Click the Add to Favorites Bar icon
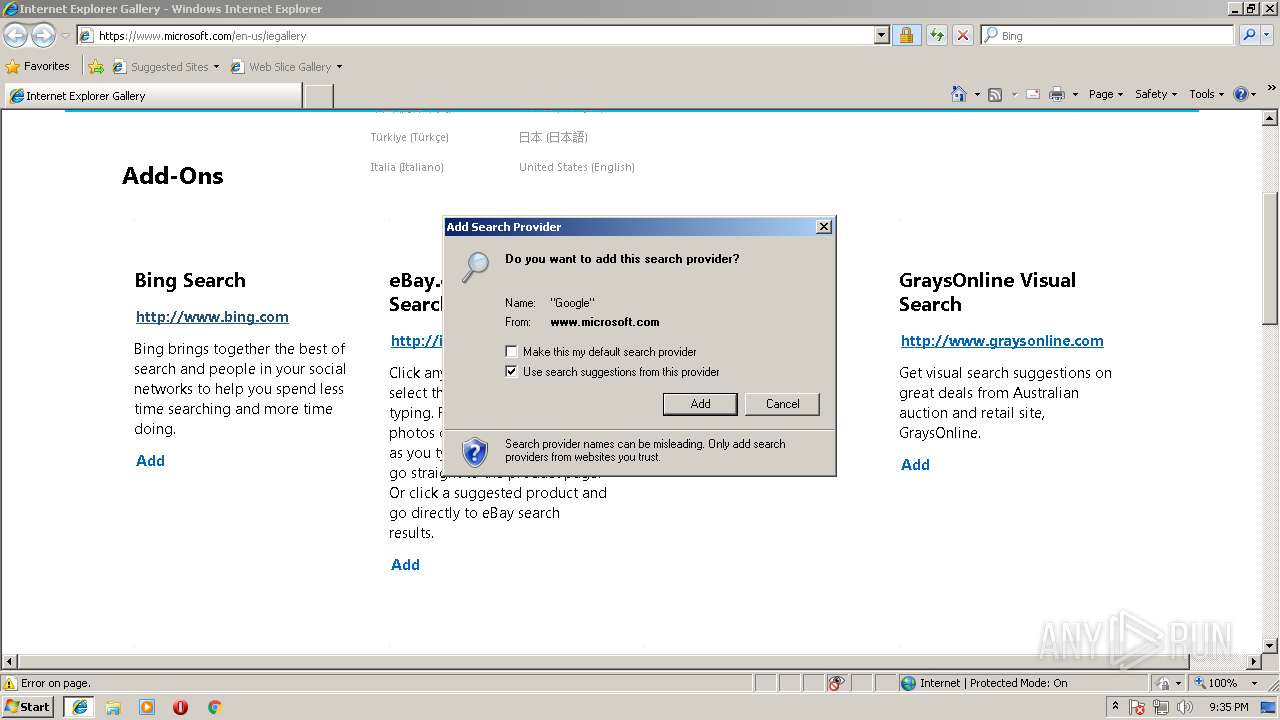 [95, 67]
